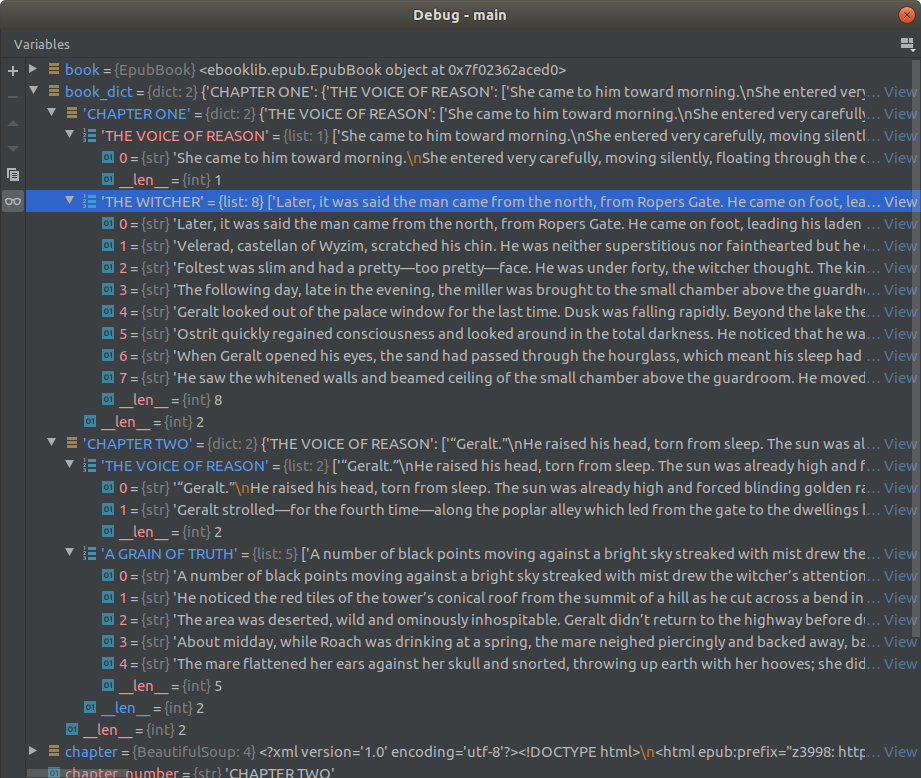
Task: Click View link on the 'A GRAIN OF TRUTH' row
Action: click(x=900, y=554)
